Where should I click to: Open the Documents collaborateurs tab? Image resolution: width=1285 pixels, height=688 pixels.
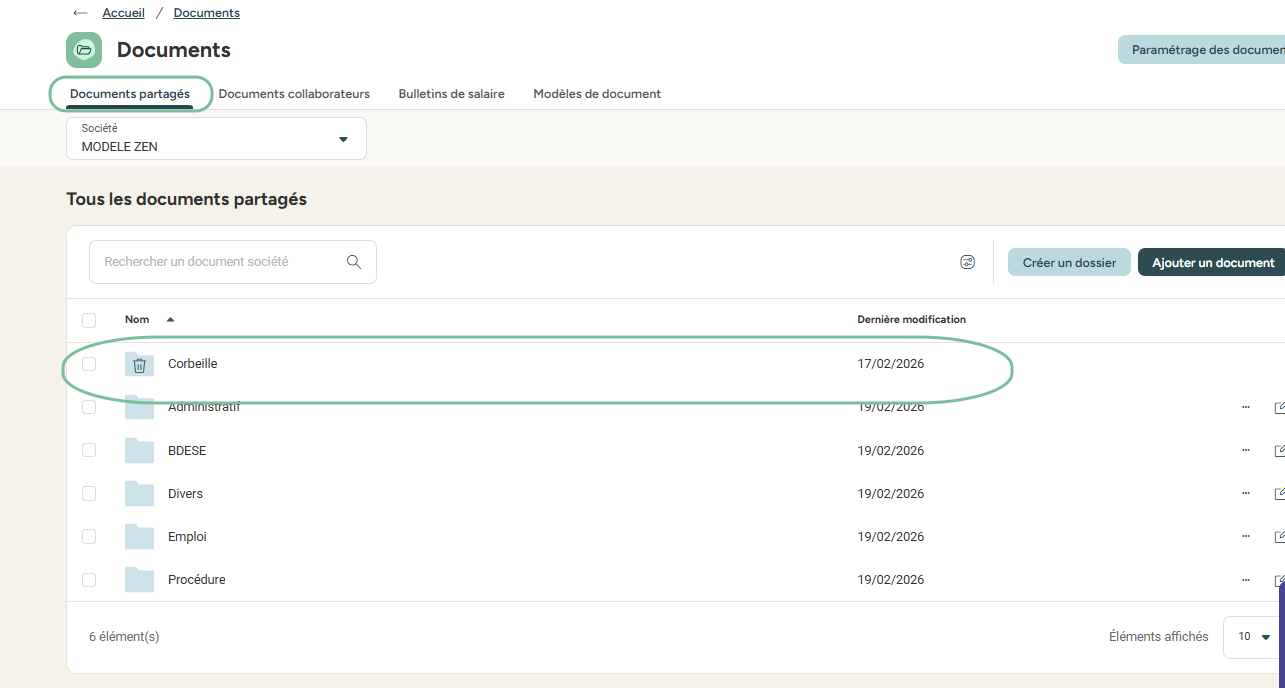point(294,94)
